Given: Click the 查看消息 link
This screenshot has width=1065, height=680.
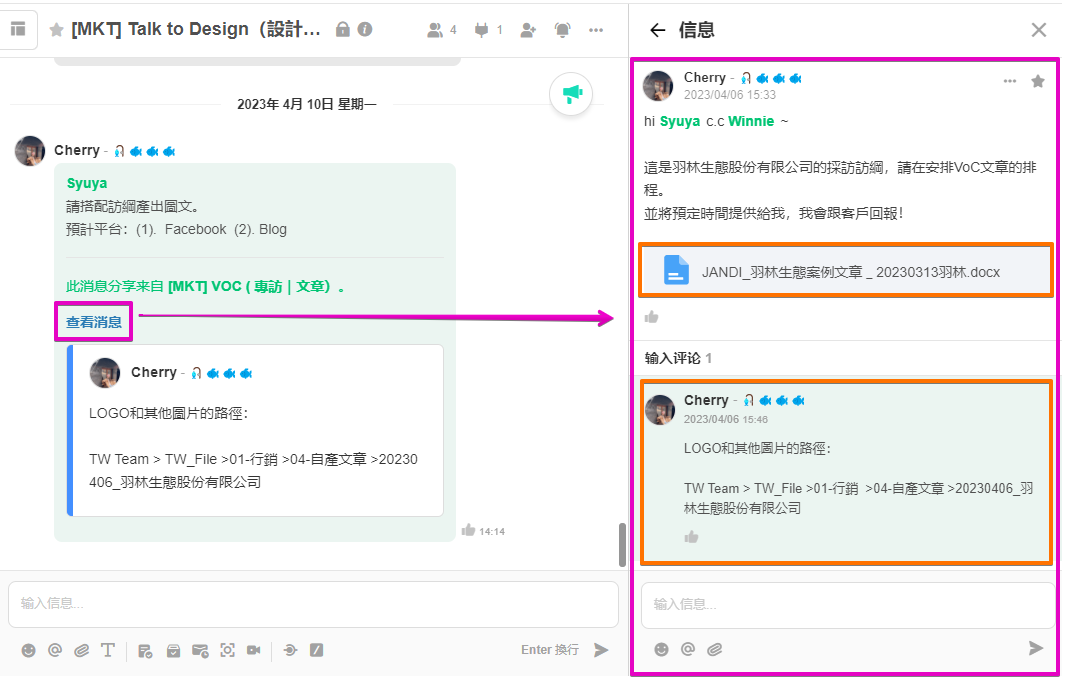Looking at the screenshot, I should 94,322.
